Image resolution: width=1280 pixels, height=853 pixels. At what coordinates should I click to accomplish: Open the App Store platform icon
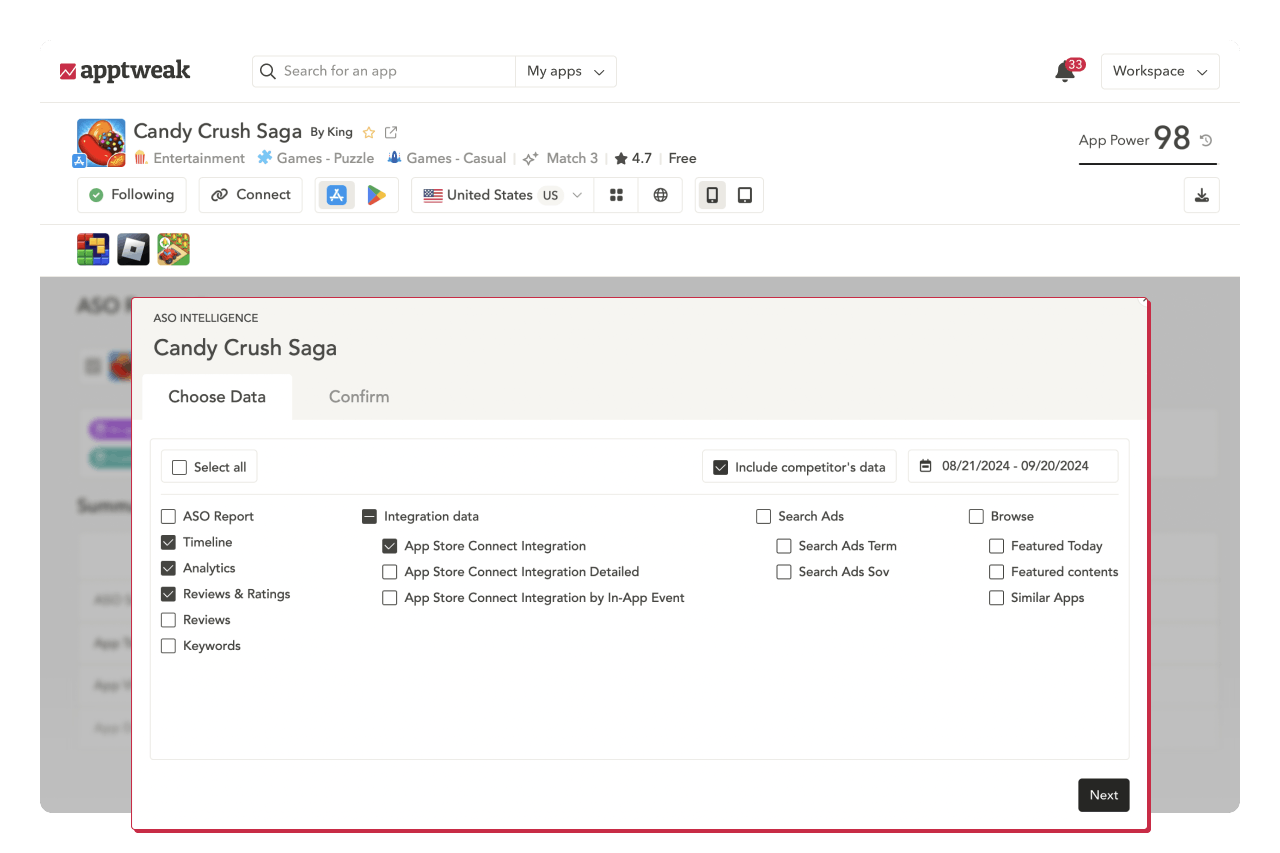coord(336,195)
